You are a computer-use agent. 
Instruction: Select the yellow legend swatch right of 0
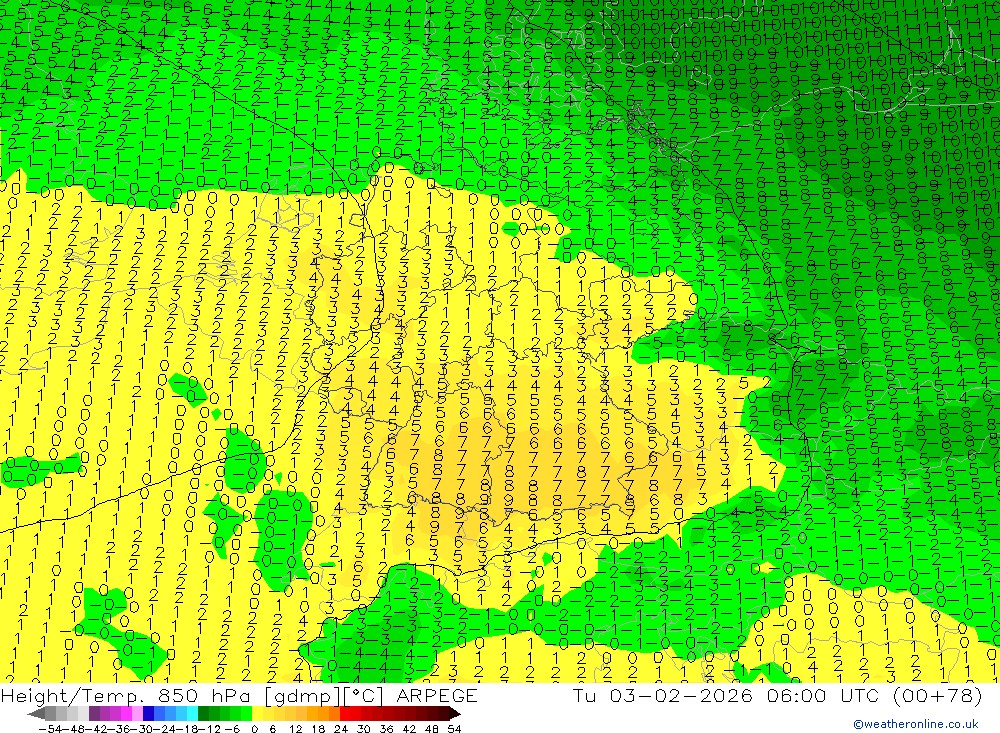click(257, 714)
